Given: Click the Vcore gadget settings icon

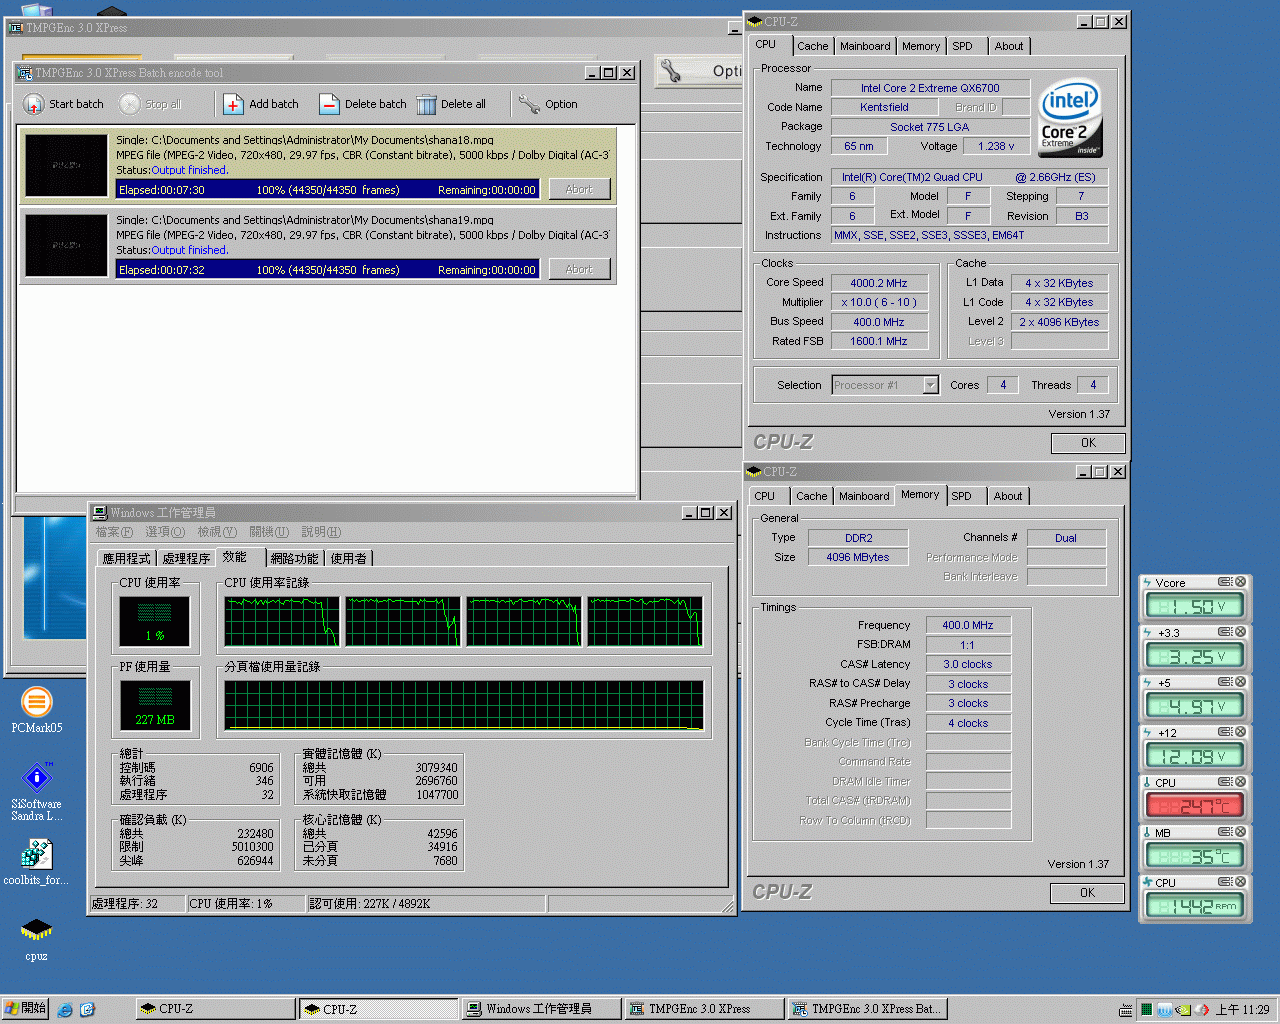Looking at the screenshot, I should click(1224, 582).
